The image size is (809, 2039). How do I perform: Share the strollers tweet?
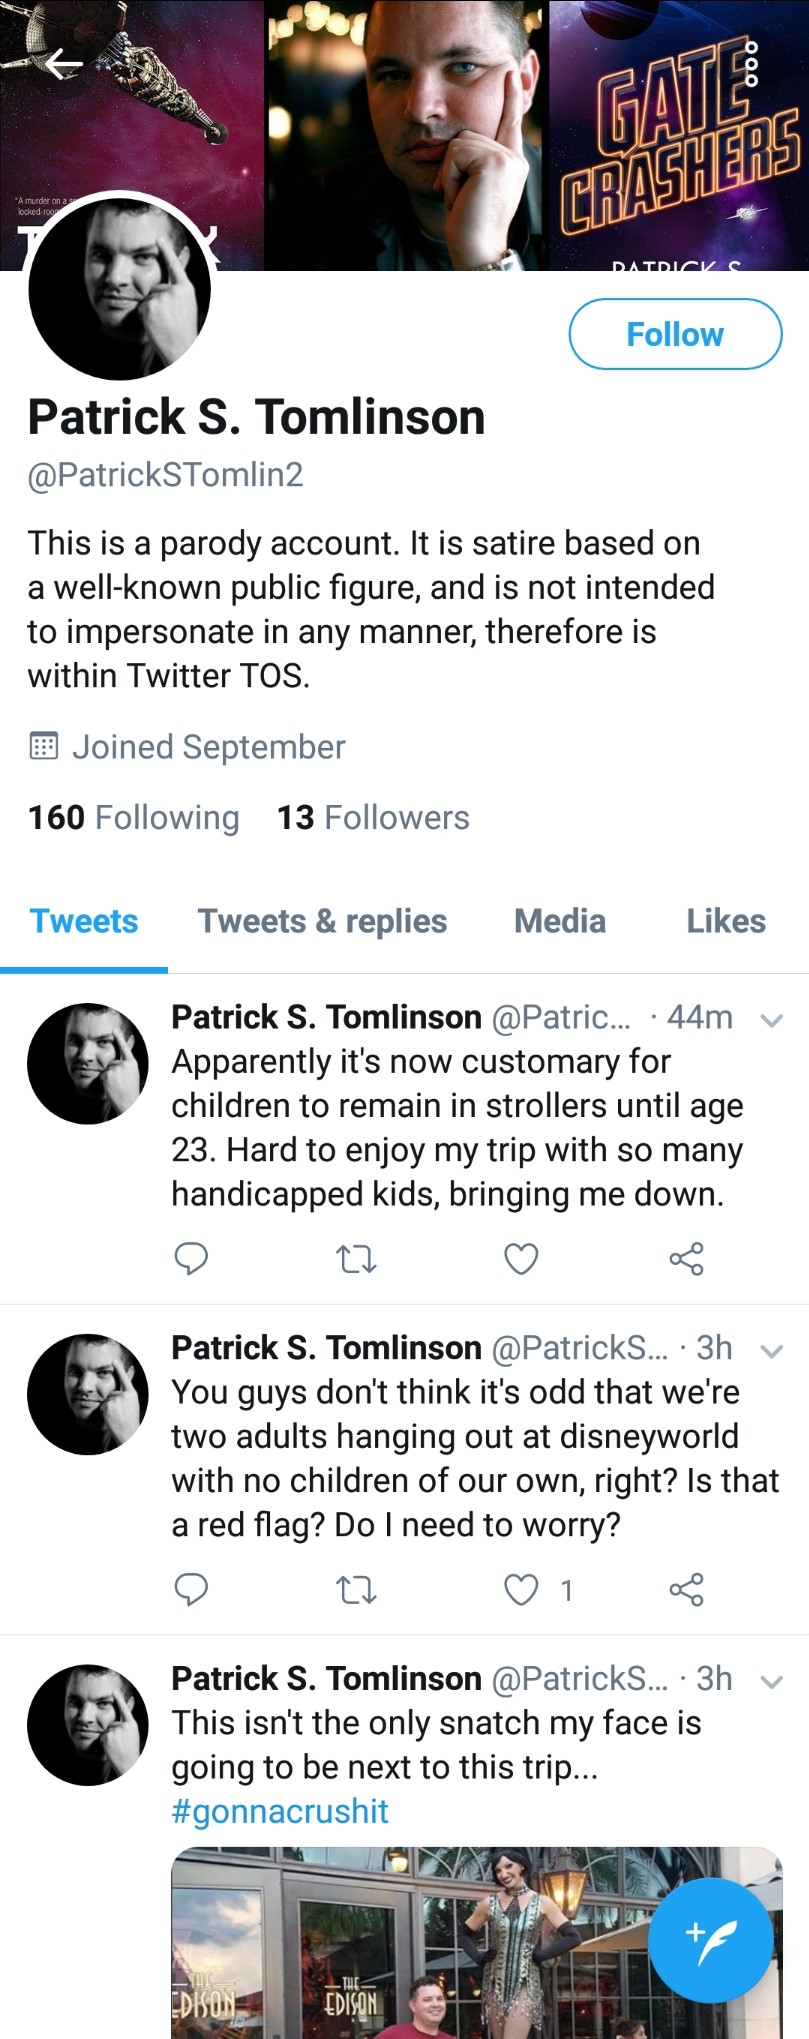pyautogui.click(x=686, y=1258)
